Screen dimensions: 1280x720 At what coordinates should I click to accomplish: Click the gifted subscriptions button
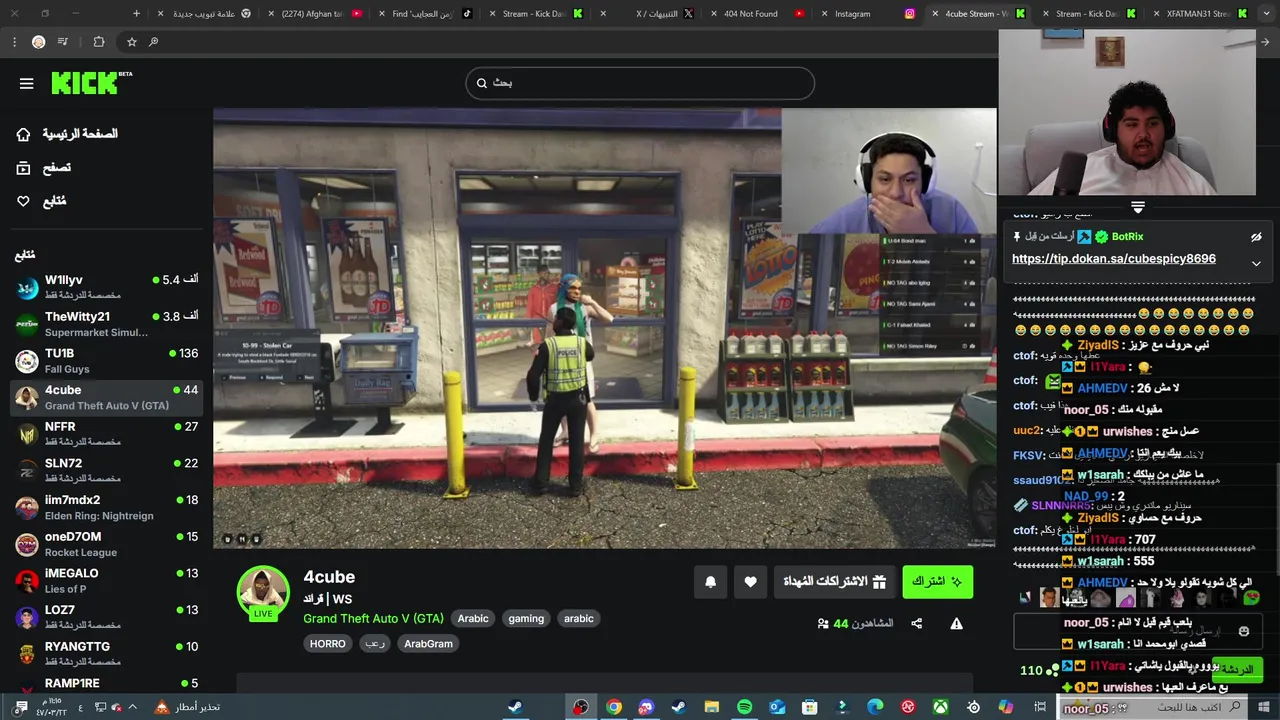pyautogui.click(x=835, y=581)
